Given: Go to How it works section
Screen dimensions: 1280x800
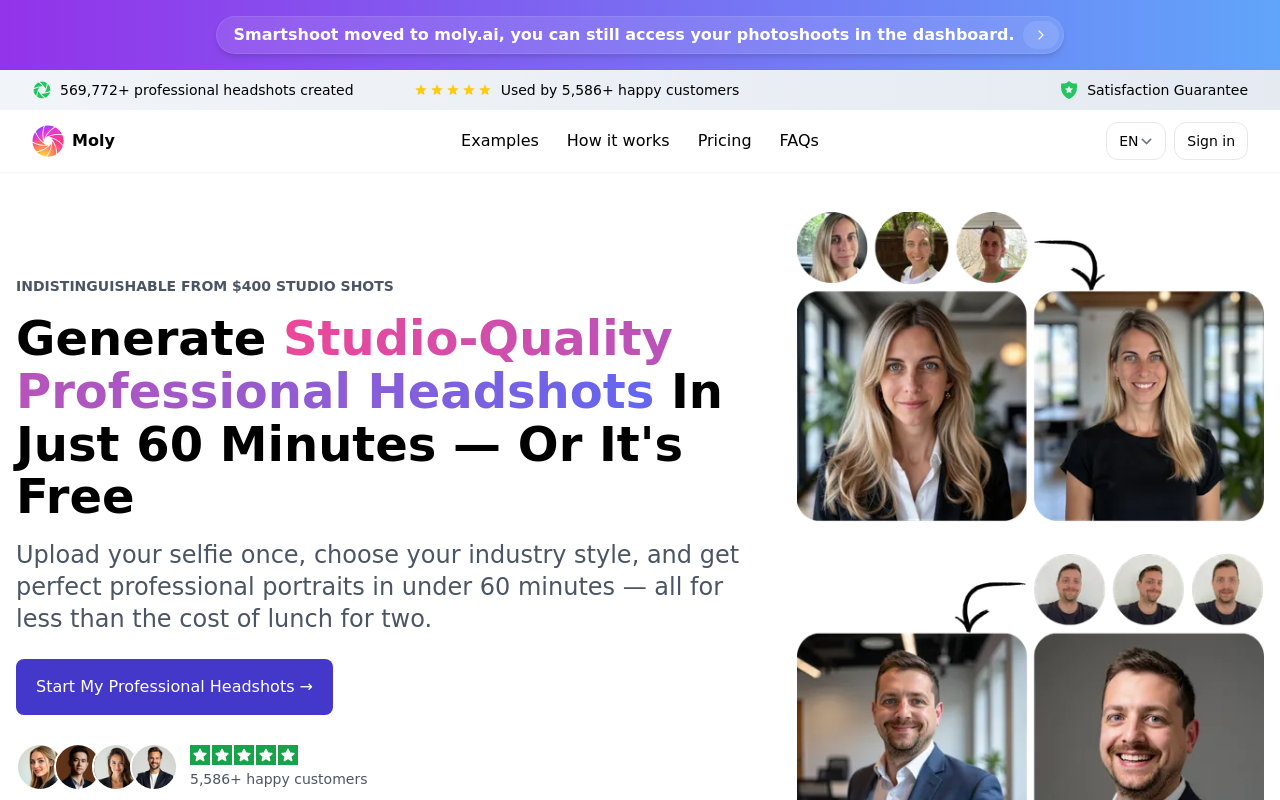Looking at the screenshot, I should coord(618,141).
